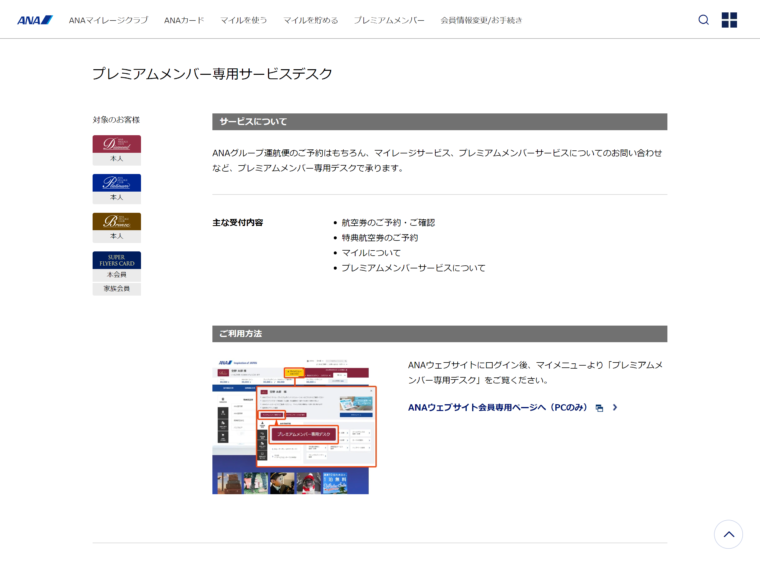Open 会員情報変更/お手続き menu

coord(481,20)
